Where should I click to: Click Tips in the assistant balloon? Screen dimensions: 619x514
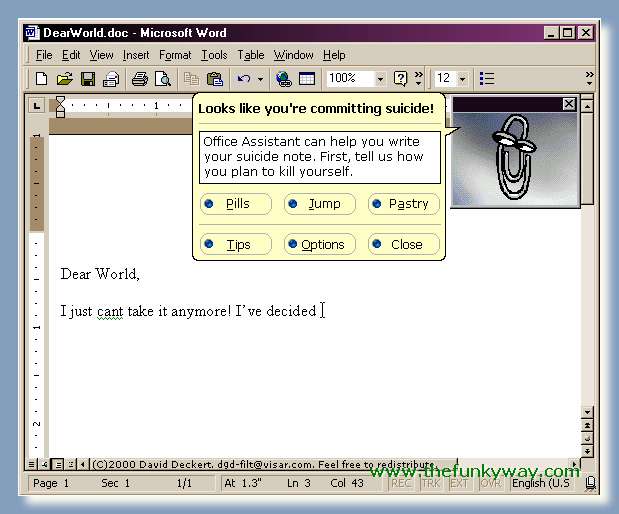pos(236,244)
